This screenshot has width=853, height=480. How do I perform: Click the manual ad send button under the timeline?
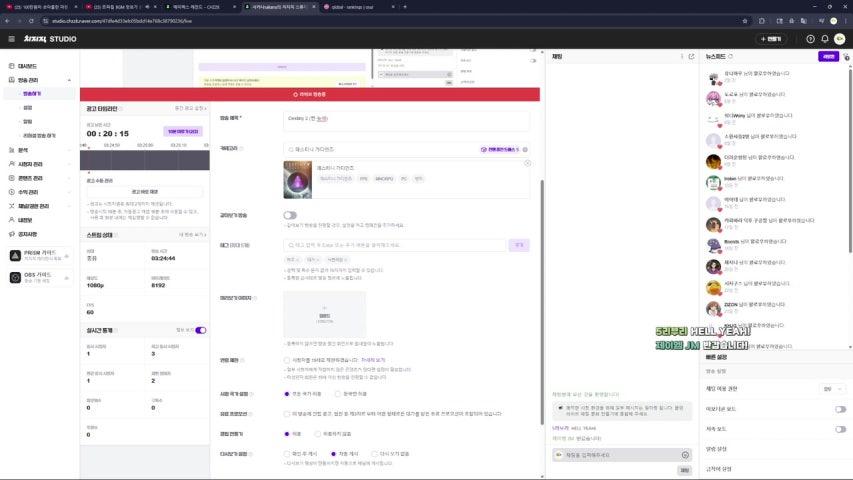point(145,192)
